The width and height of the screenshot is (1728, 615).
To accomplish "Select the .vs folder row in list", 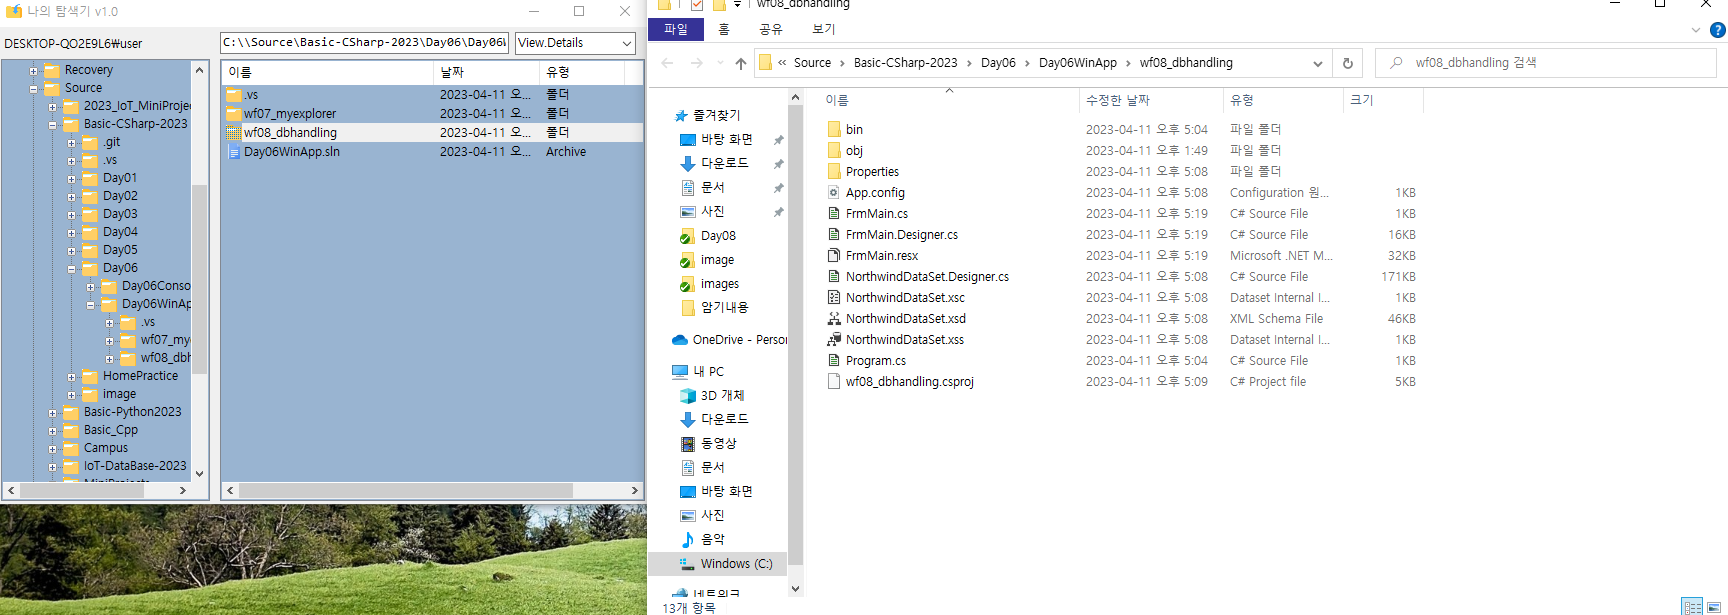I will (432, 95).
